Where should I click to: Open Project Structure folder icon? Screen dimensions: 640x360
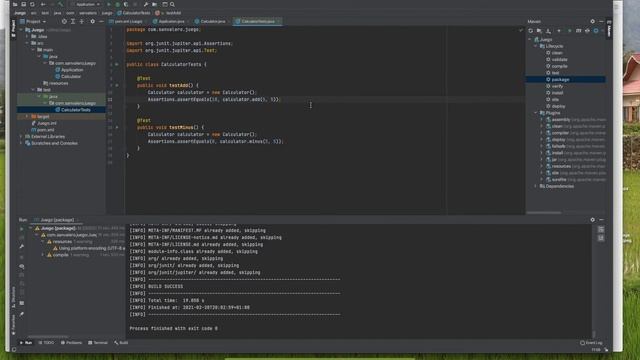[155, 4]
